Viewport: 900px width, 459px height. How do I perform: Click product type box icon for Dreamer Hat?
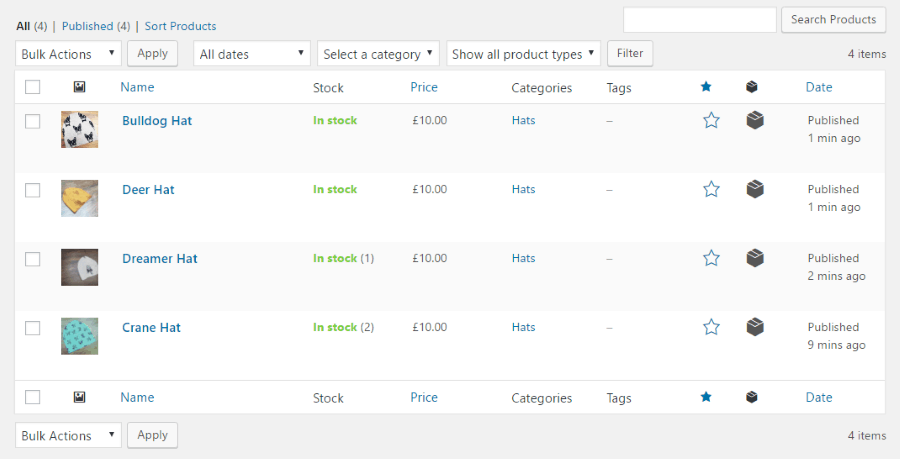click(755, 258)
